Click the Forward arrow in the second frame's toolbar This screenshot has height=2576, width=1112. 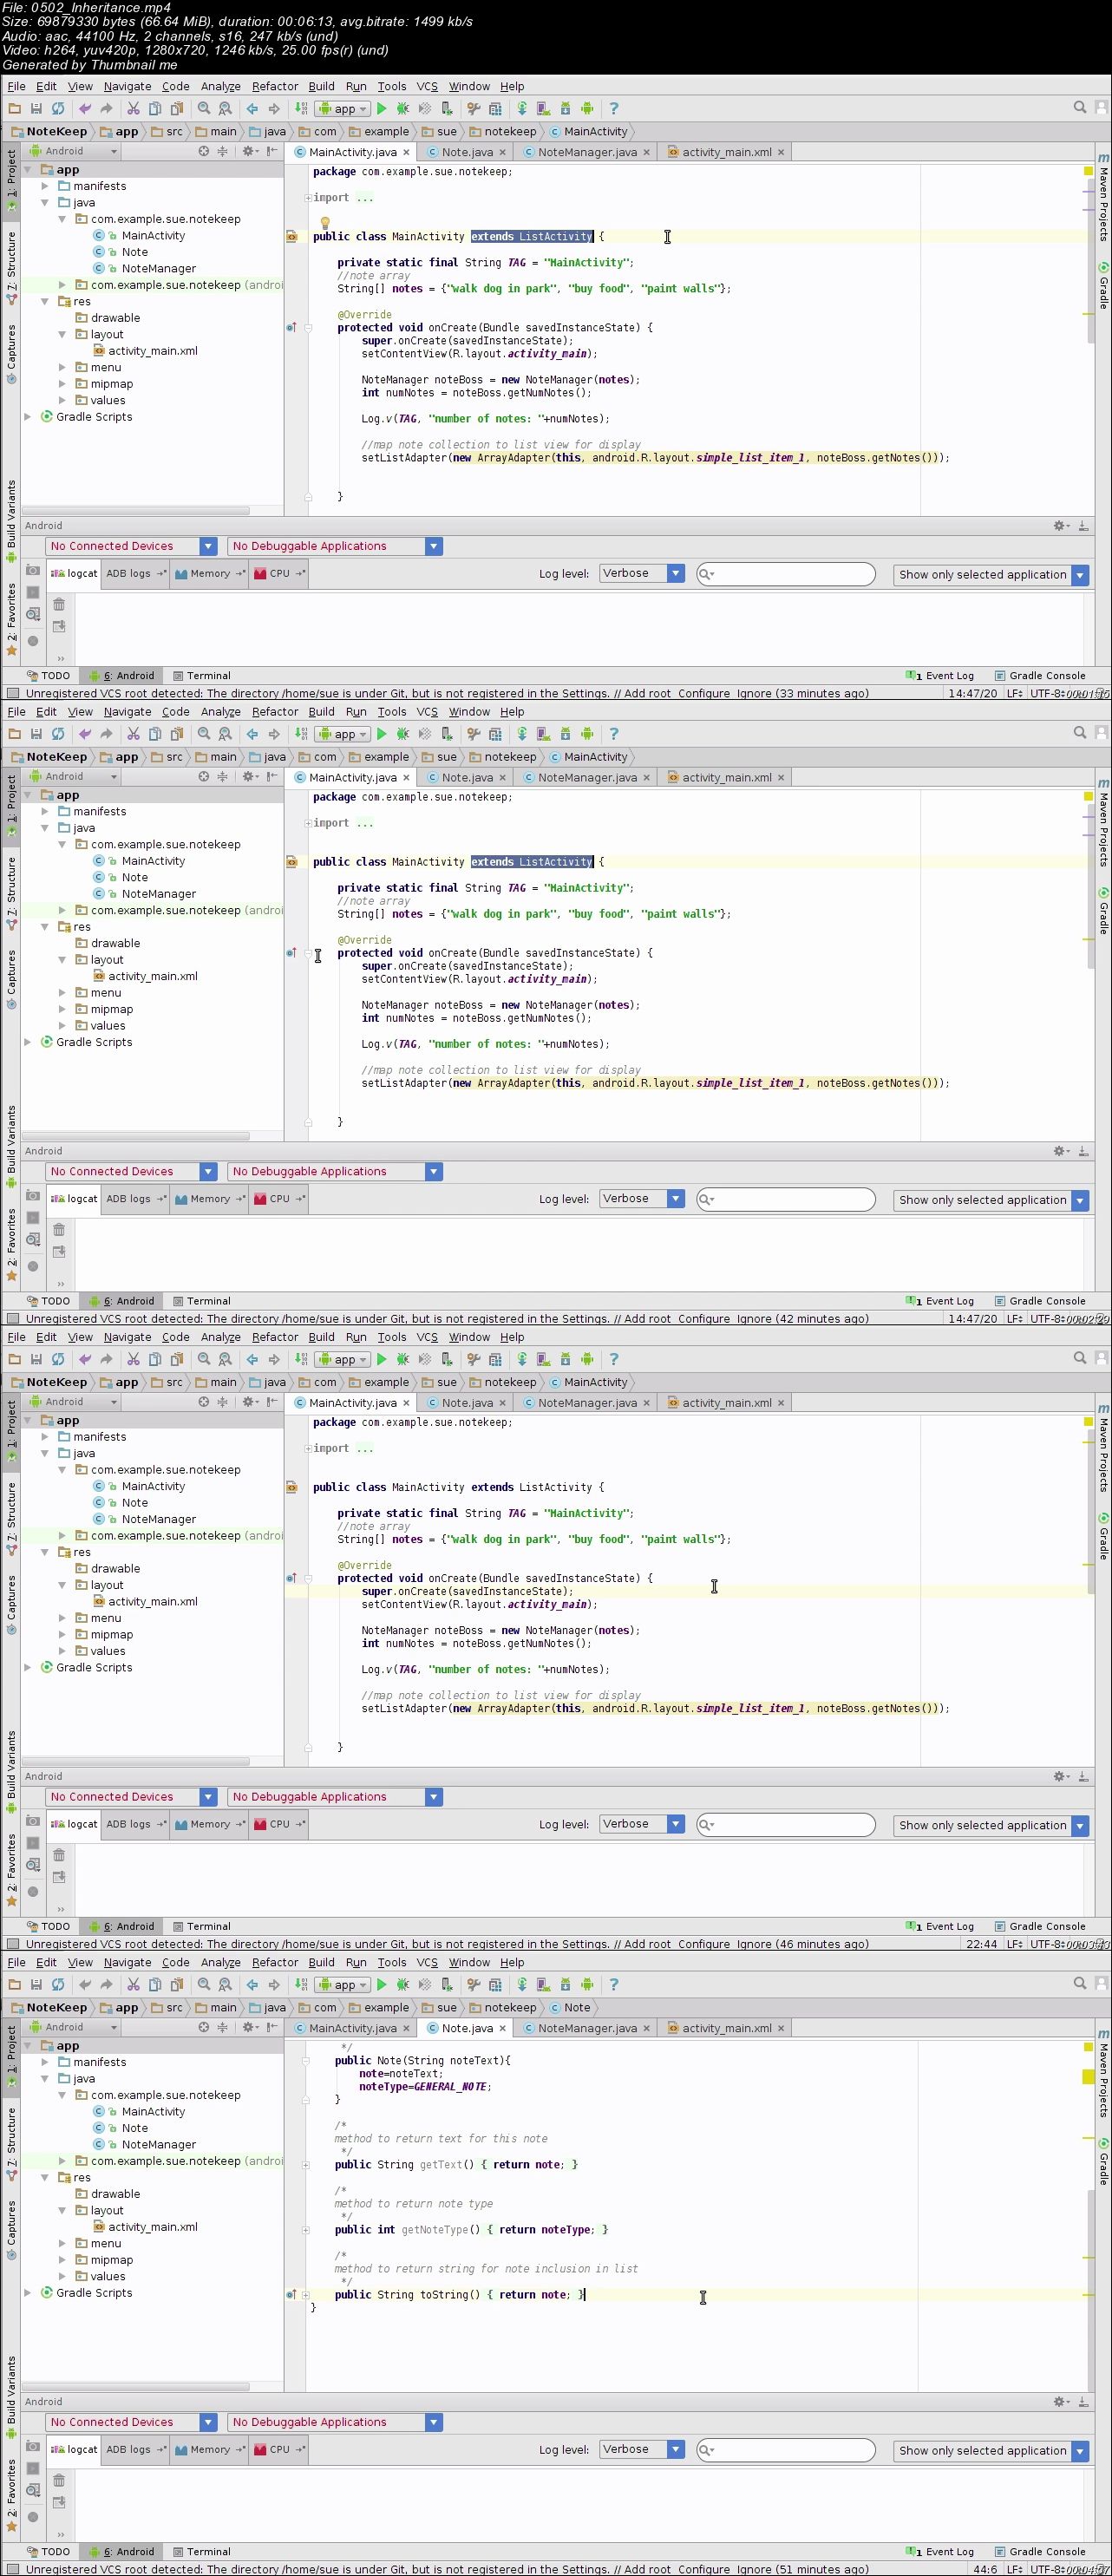coord(274,733)
